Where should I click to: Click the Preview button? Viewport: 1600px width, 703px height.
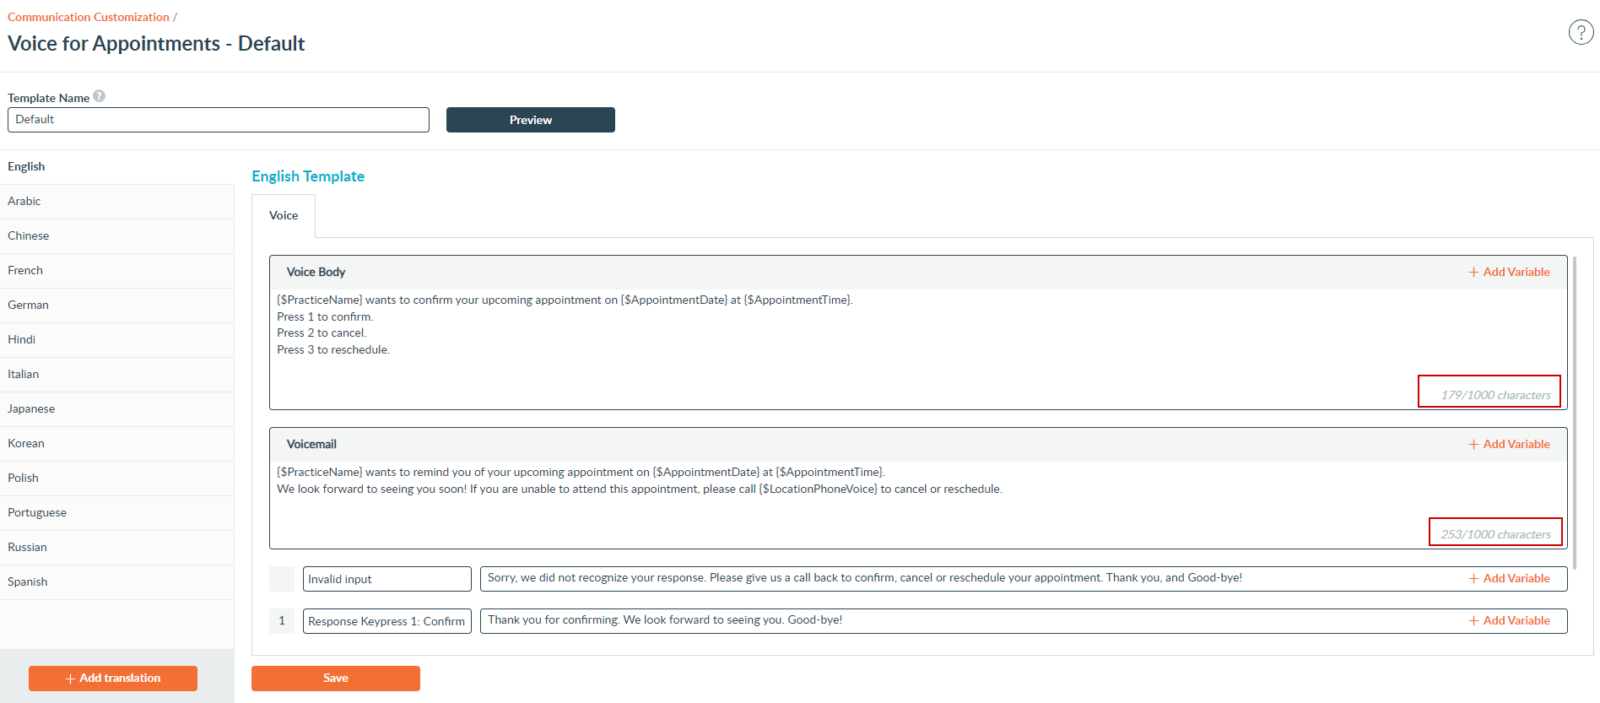tap(530, 120)
